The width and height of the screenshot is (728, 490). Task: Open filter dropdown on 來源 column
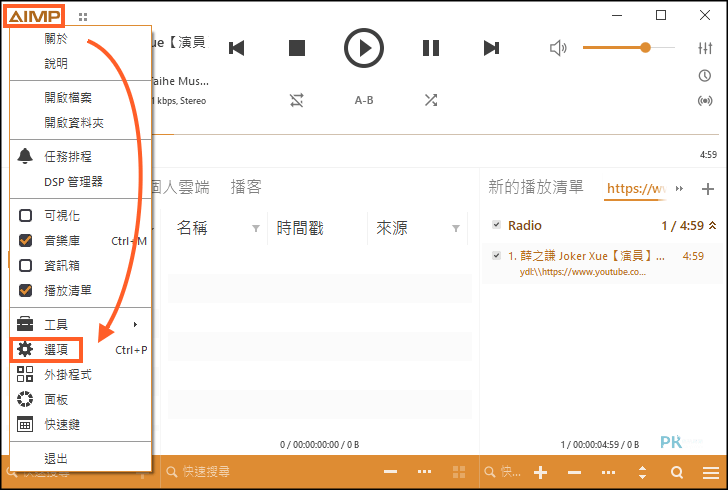(456, 229)
